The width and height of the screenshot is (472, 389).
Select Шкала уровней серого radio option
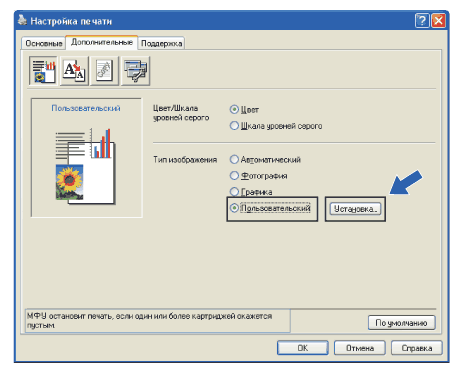[234, 126]
